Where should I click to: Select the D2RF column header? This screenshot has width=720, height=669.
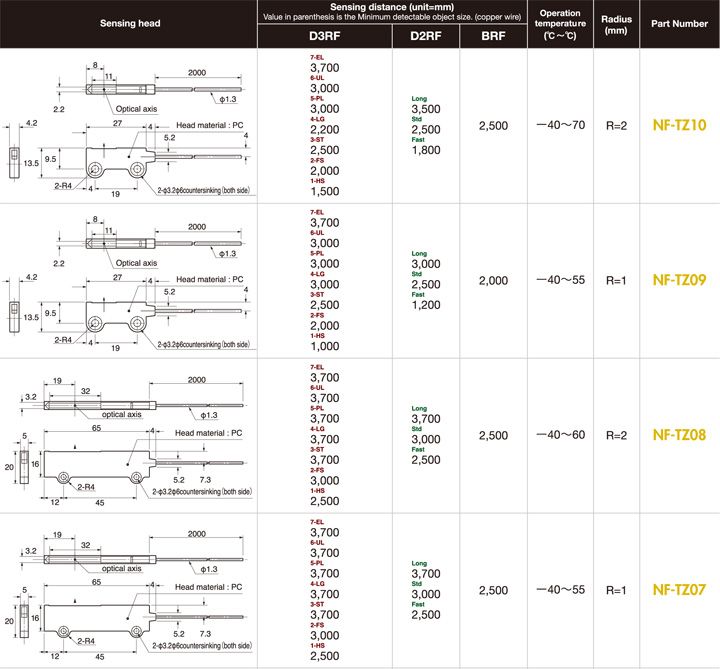(x=426, y=37)
